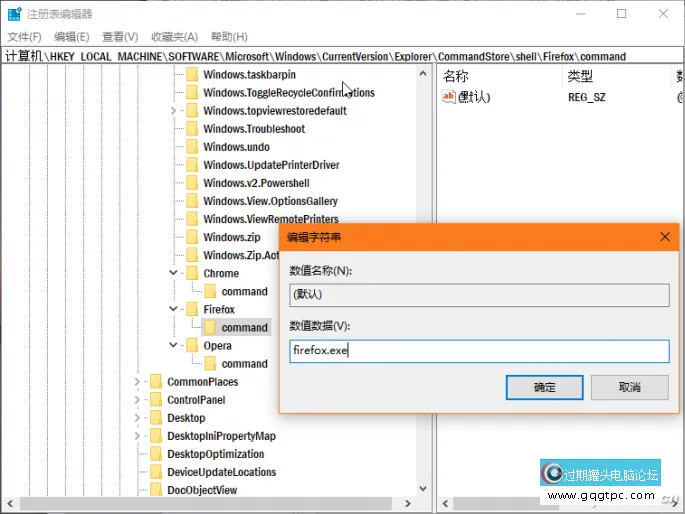Open the 文件(F) menu
This screenshot has width=685, height=514.
(x=24, y=36)
